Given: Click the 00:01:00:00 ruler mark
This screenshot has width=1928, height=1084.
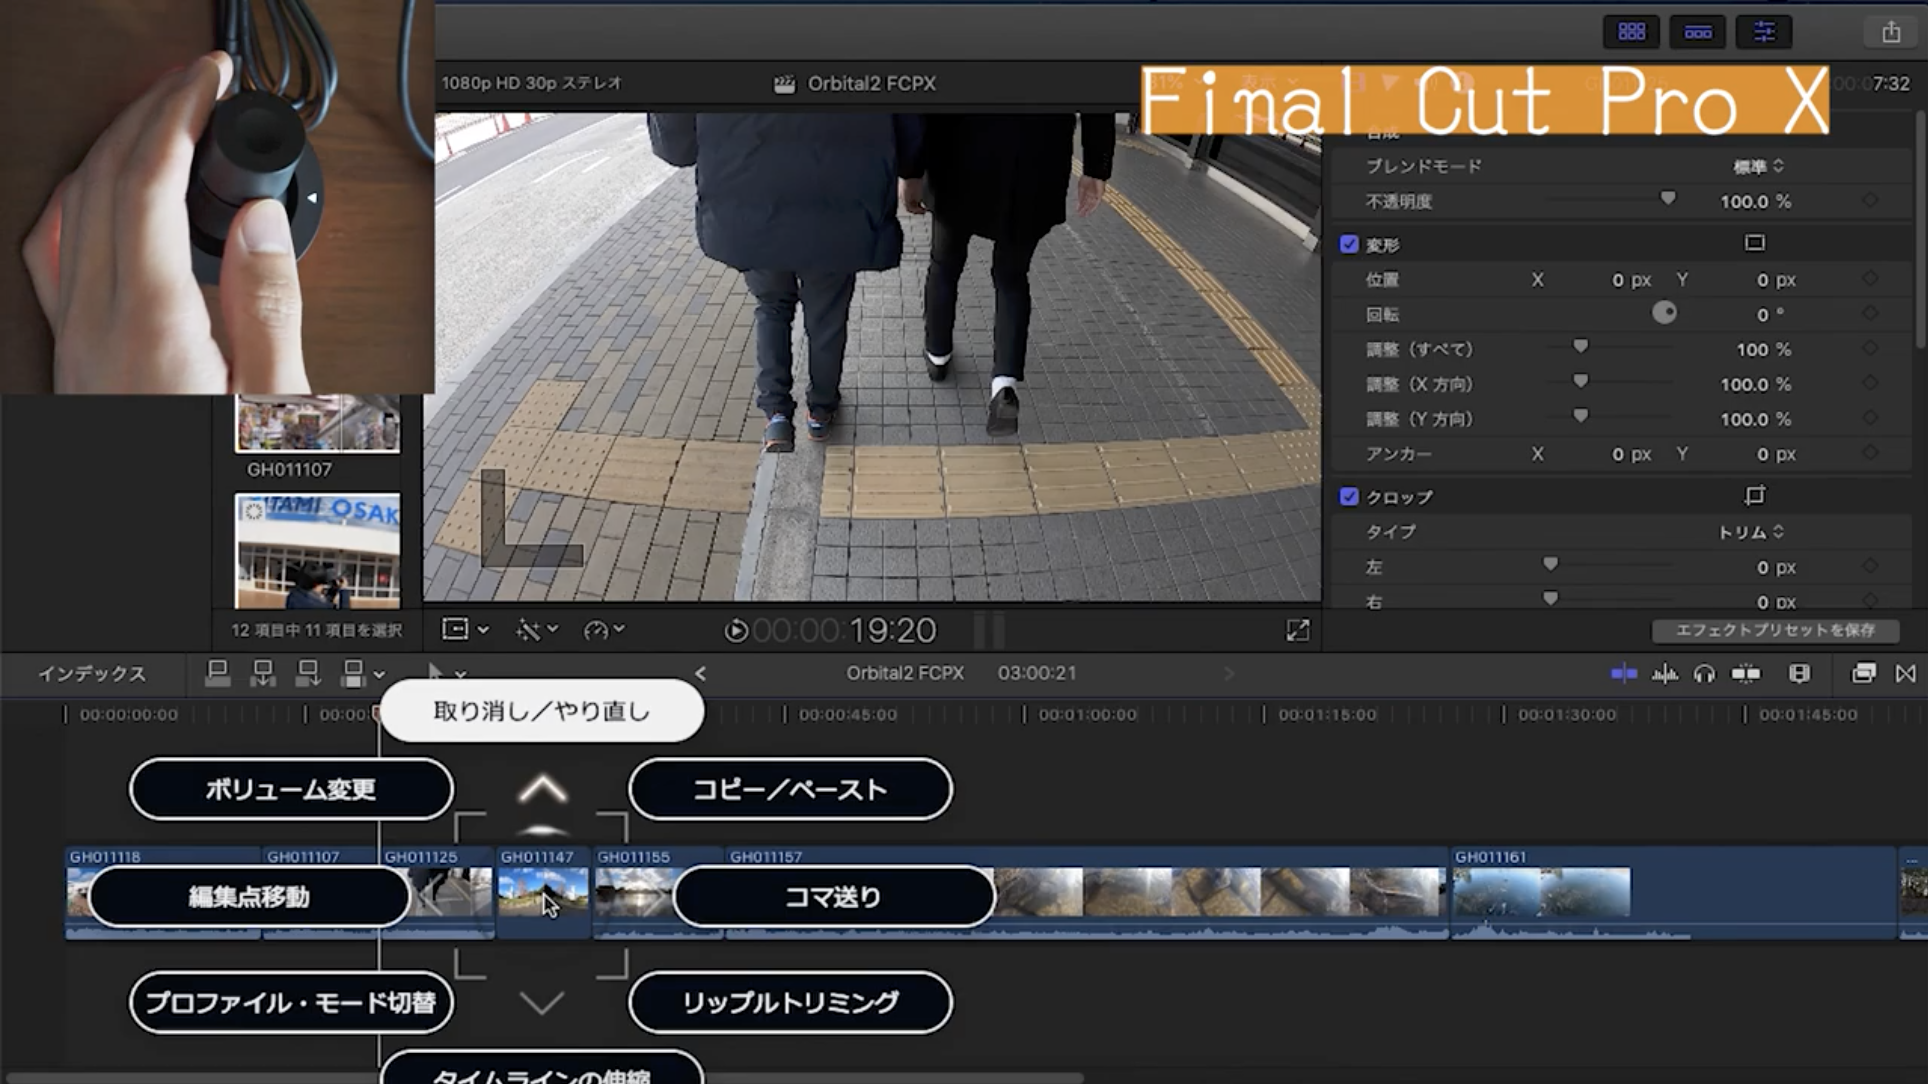Looking at the screenshot, I should (1087, 715).
